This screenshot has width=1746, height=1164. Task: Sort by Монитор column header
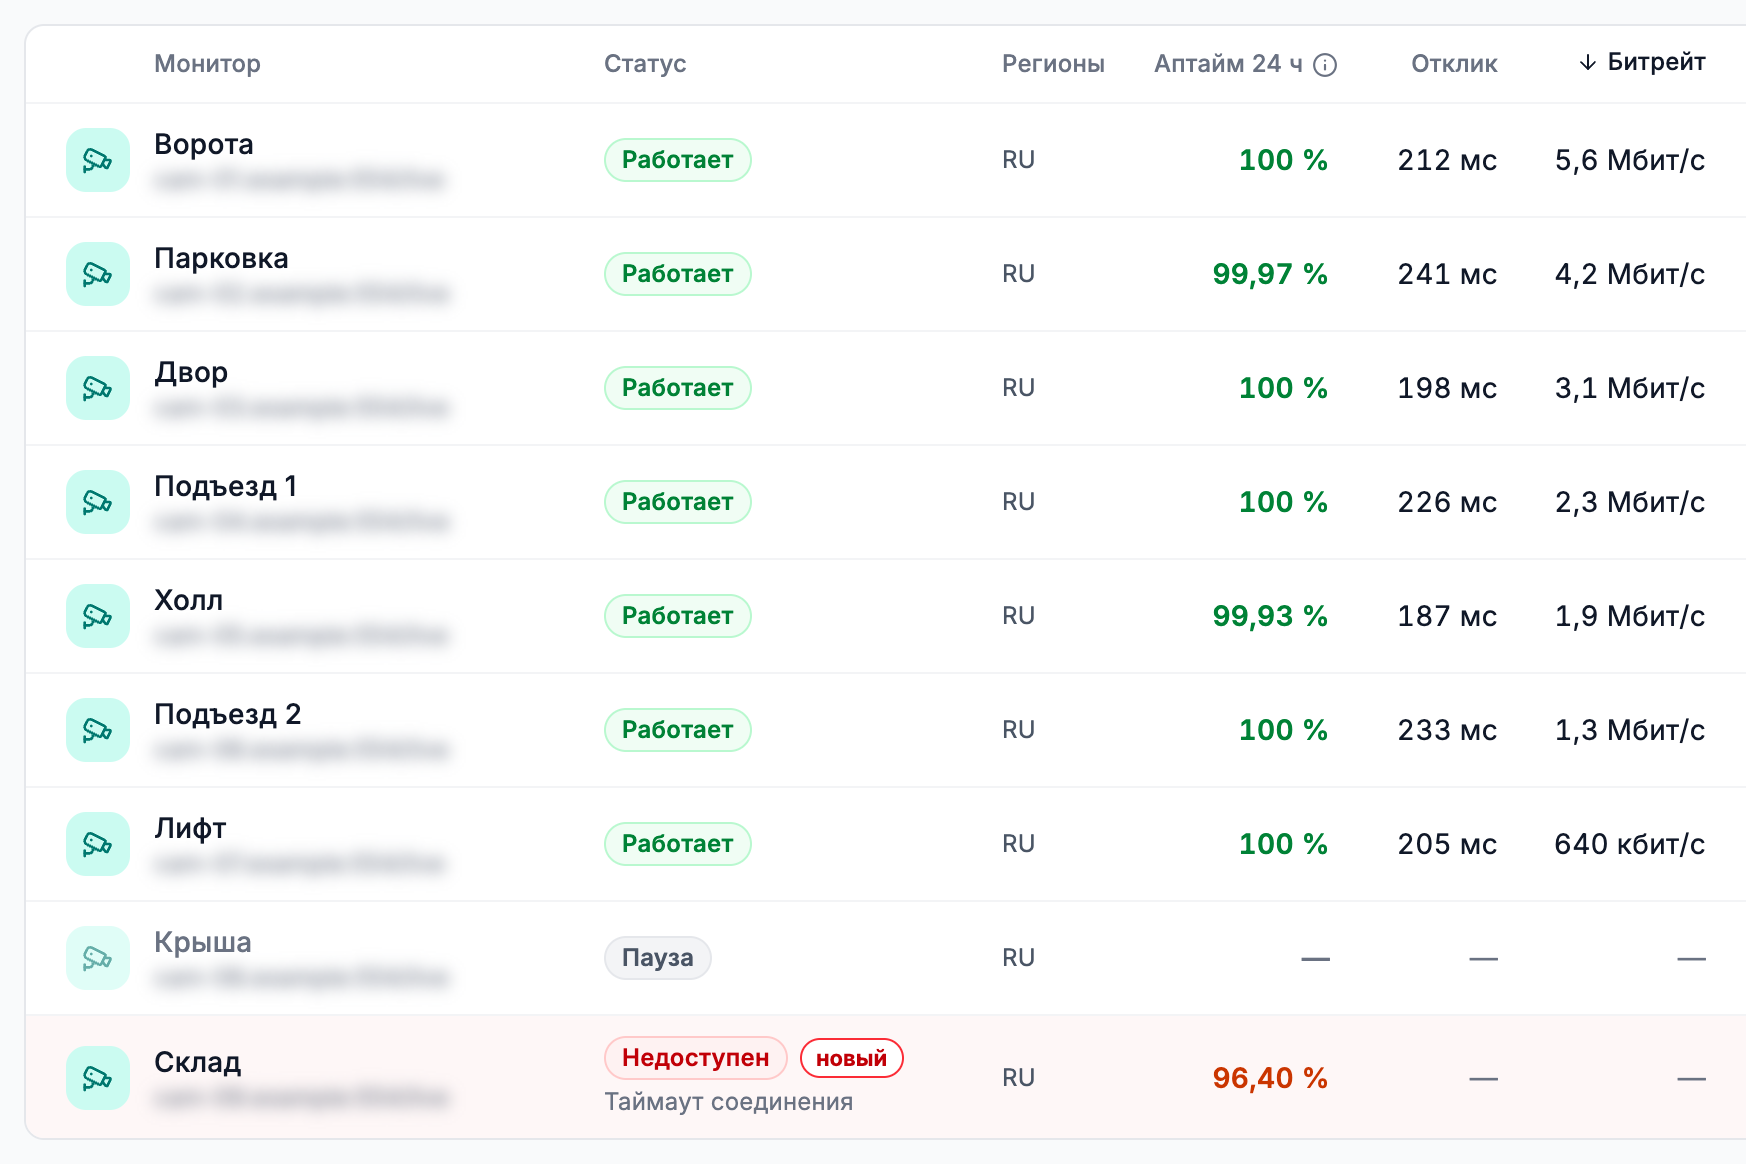pos(207,64)
